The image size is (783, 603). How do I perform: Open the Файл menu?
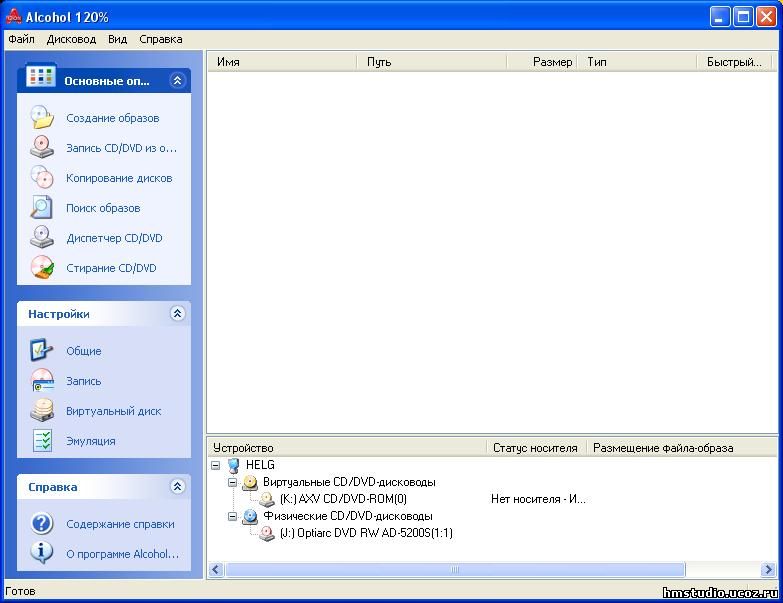[21, 39]
